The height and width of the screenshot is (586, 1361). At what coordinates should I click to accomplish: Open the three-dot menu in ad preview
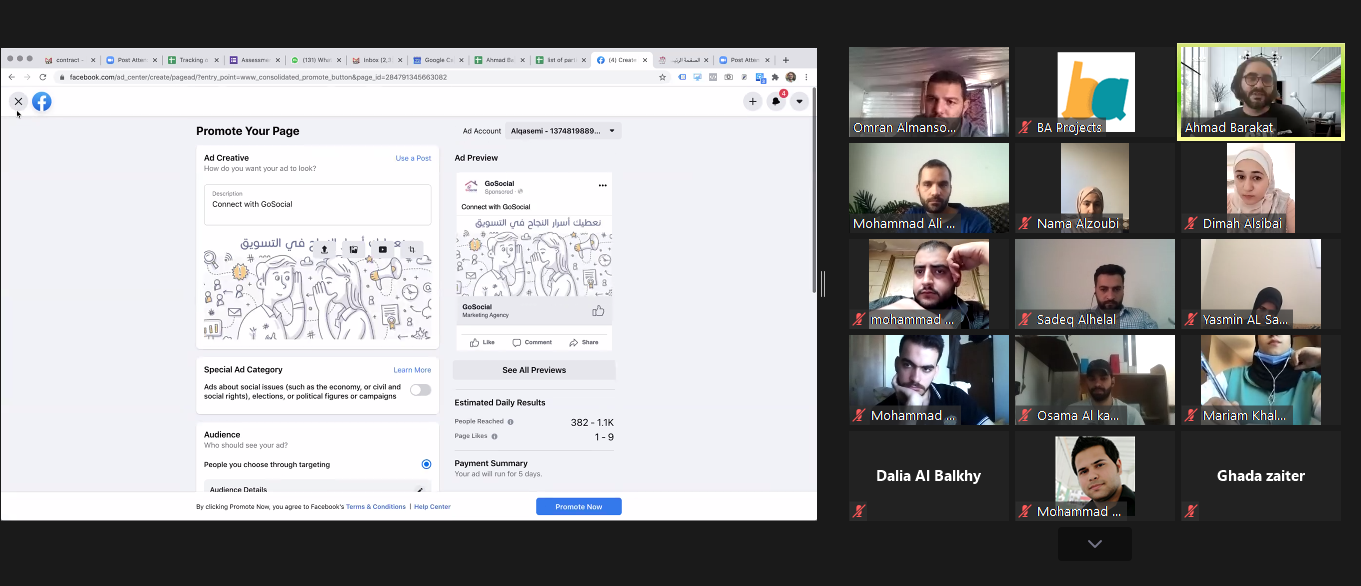[602, 185]
